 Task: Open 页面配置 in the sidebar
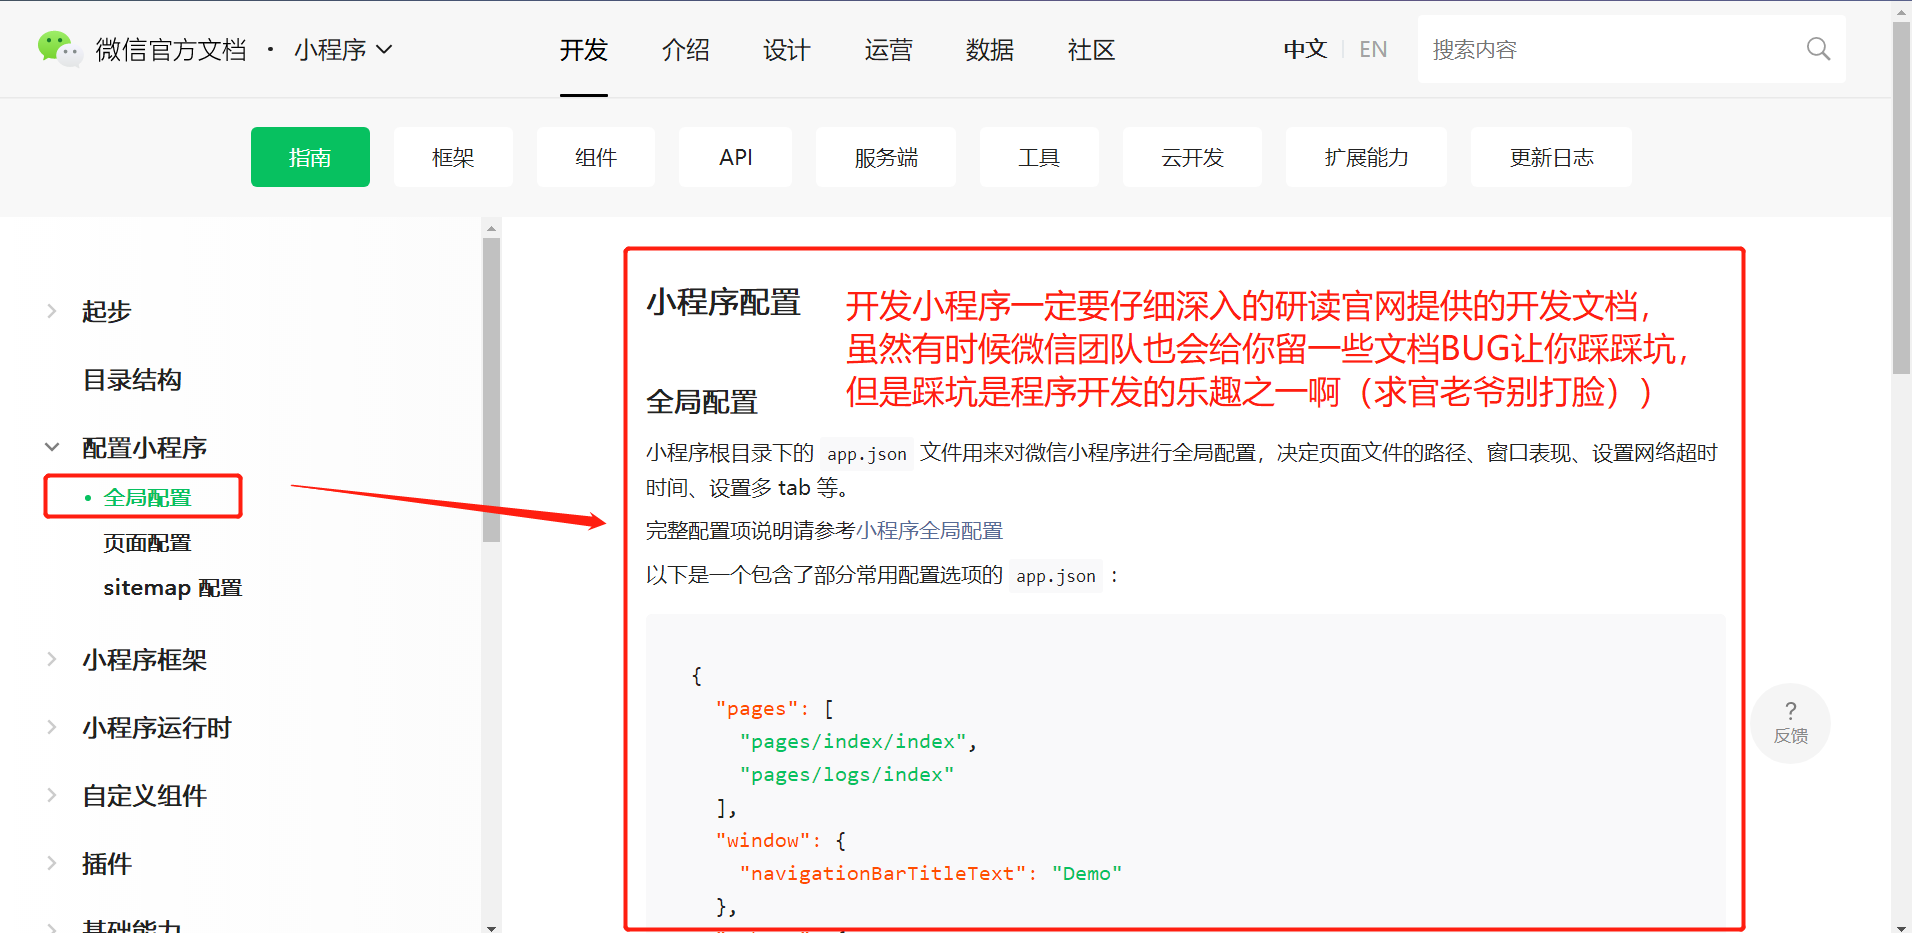point(147,543)
